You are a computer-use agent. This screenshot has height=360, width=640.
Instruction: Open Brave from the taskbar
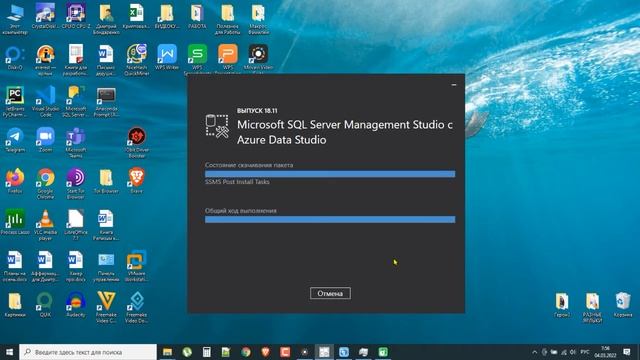point(265,352)
